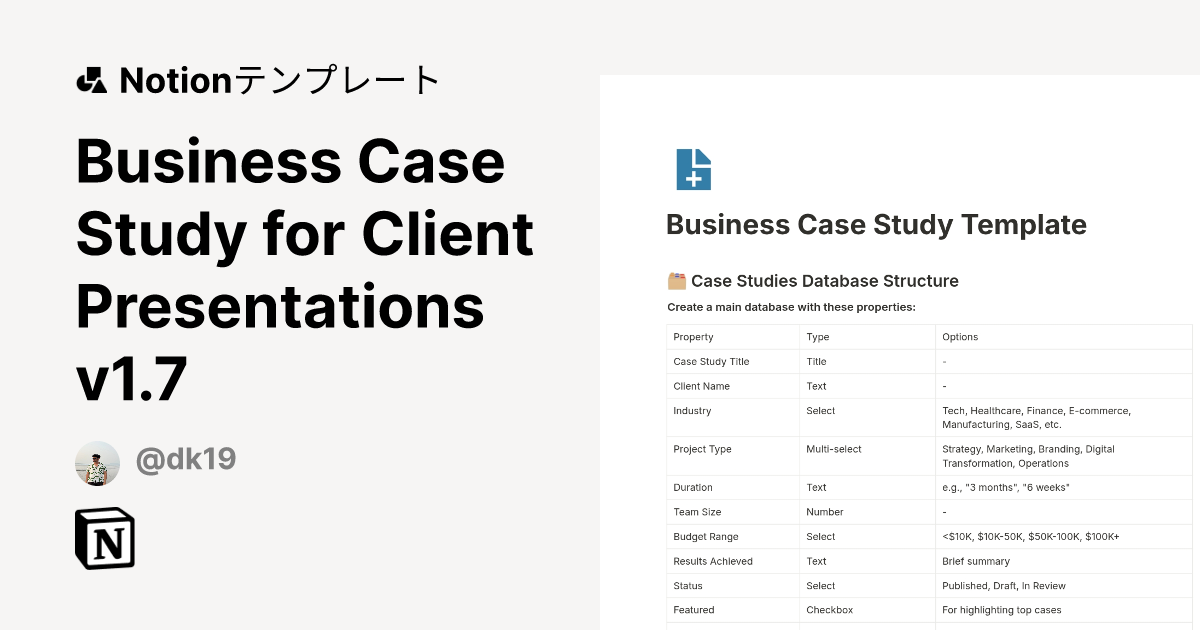
Task: Click the black Notion N logo
Action: point(104,539)
